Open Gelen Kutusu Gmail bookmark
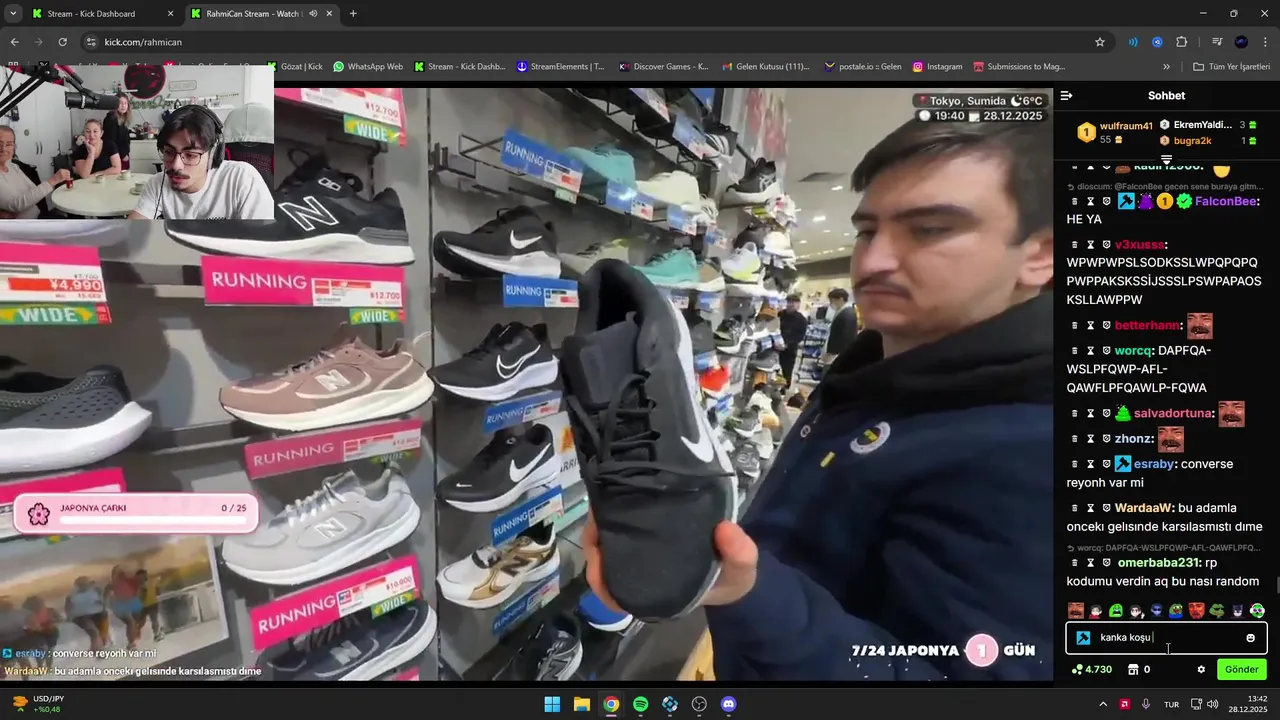The width and height of the screenshot is (1280, 720). coord(765,67)
